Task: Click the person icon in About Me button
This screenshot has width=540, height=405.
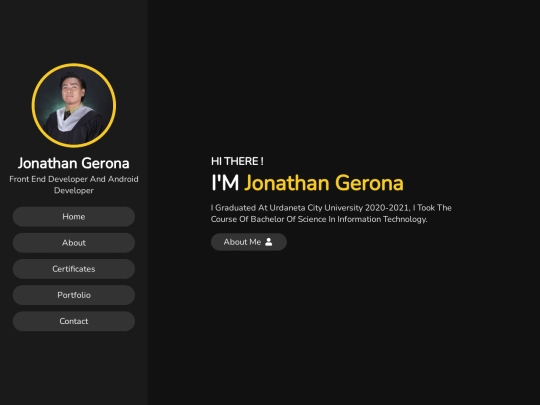Action: [269, 242]
